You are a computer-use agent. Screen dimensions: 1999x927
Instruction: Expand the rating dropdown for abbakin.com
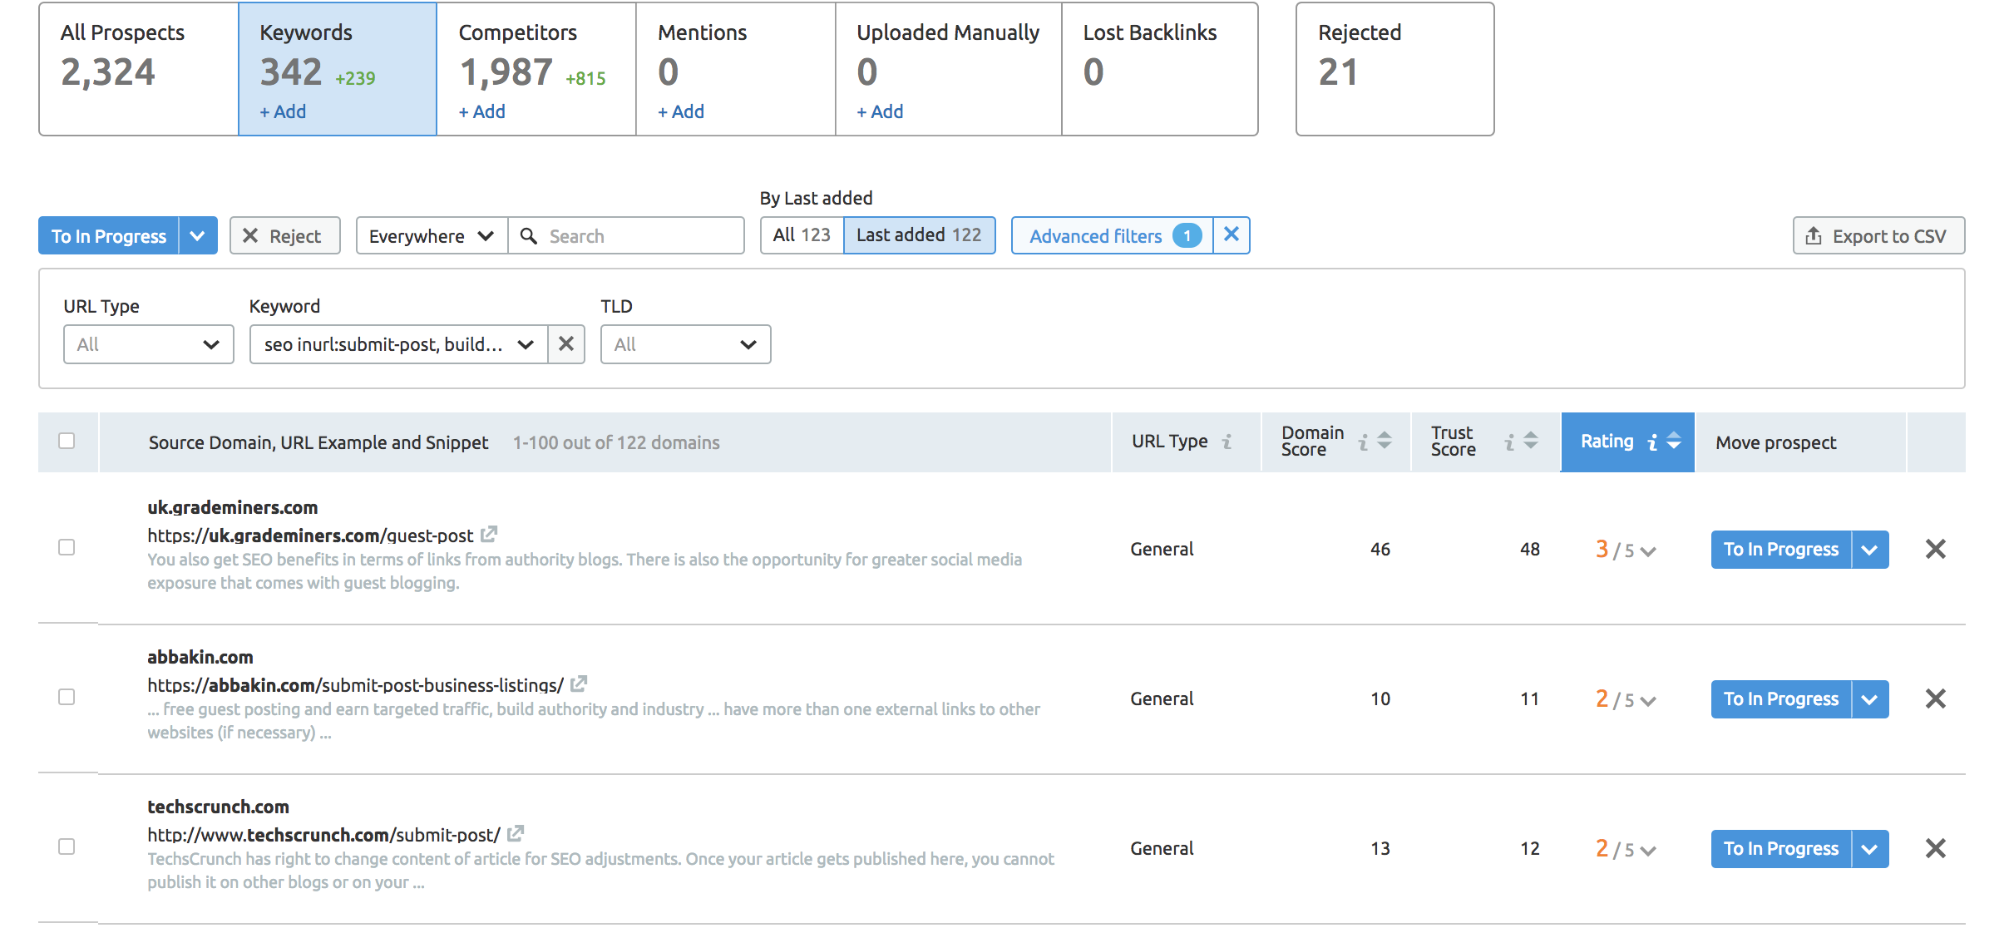(x=1648, y=699)
